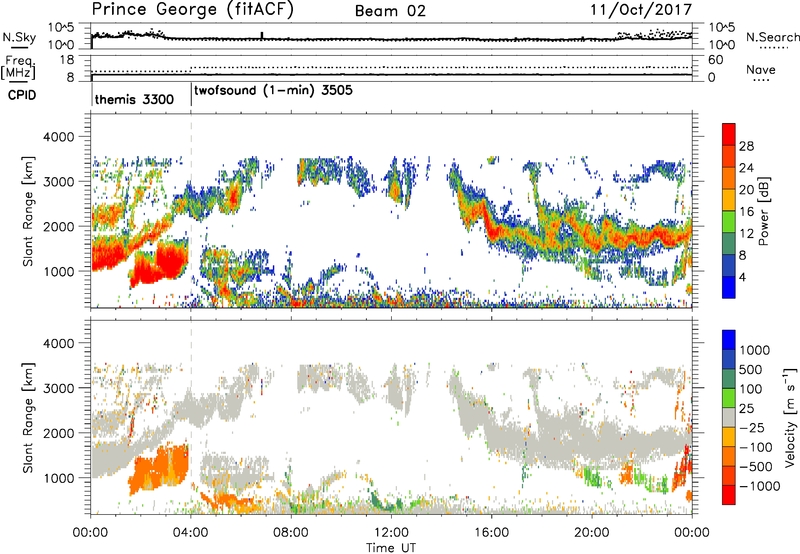Click dashed CPID marker in power panel
This screenshot has height=554, width=800.
[191, 211]
